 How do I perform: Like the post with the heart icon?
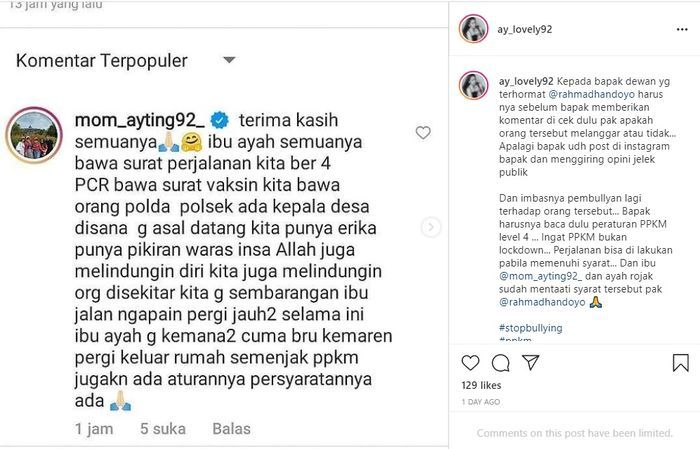(x=470, y=363)
